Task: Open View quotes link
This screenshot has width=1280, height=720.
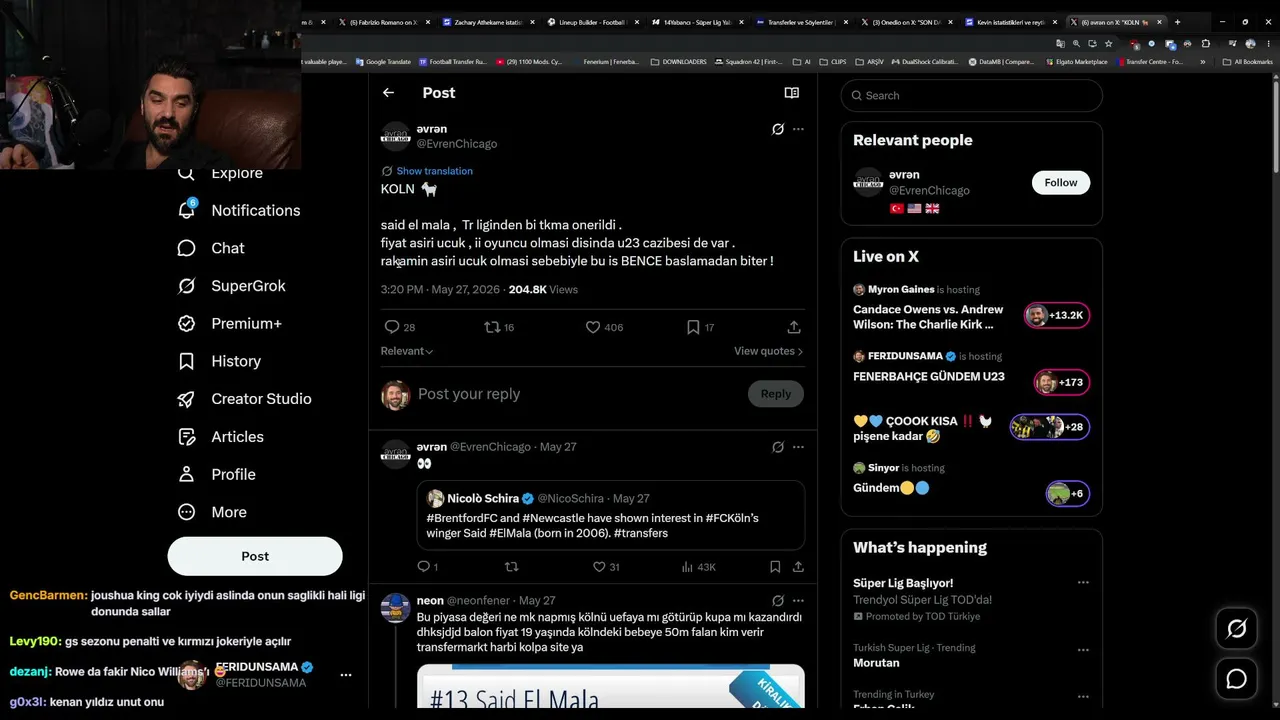Action: 769,351
